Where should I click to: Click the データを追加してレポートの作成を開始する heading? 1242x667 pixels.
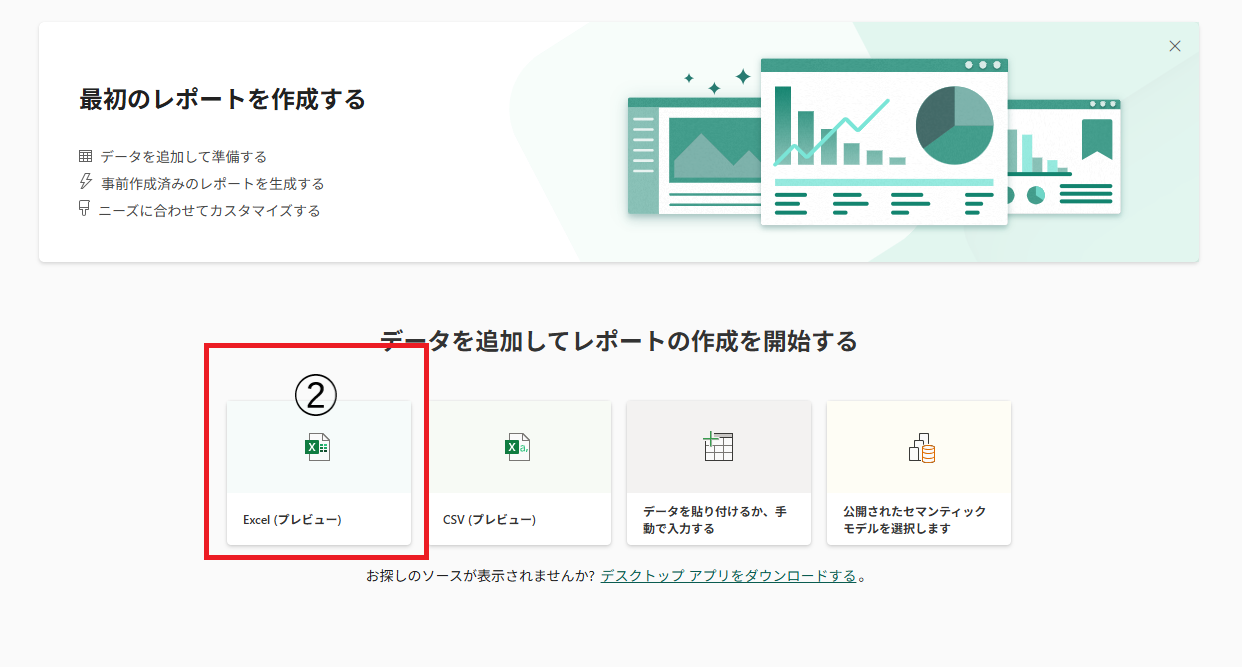coord(618,341)
